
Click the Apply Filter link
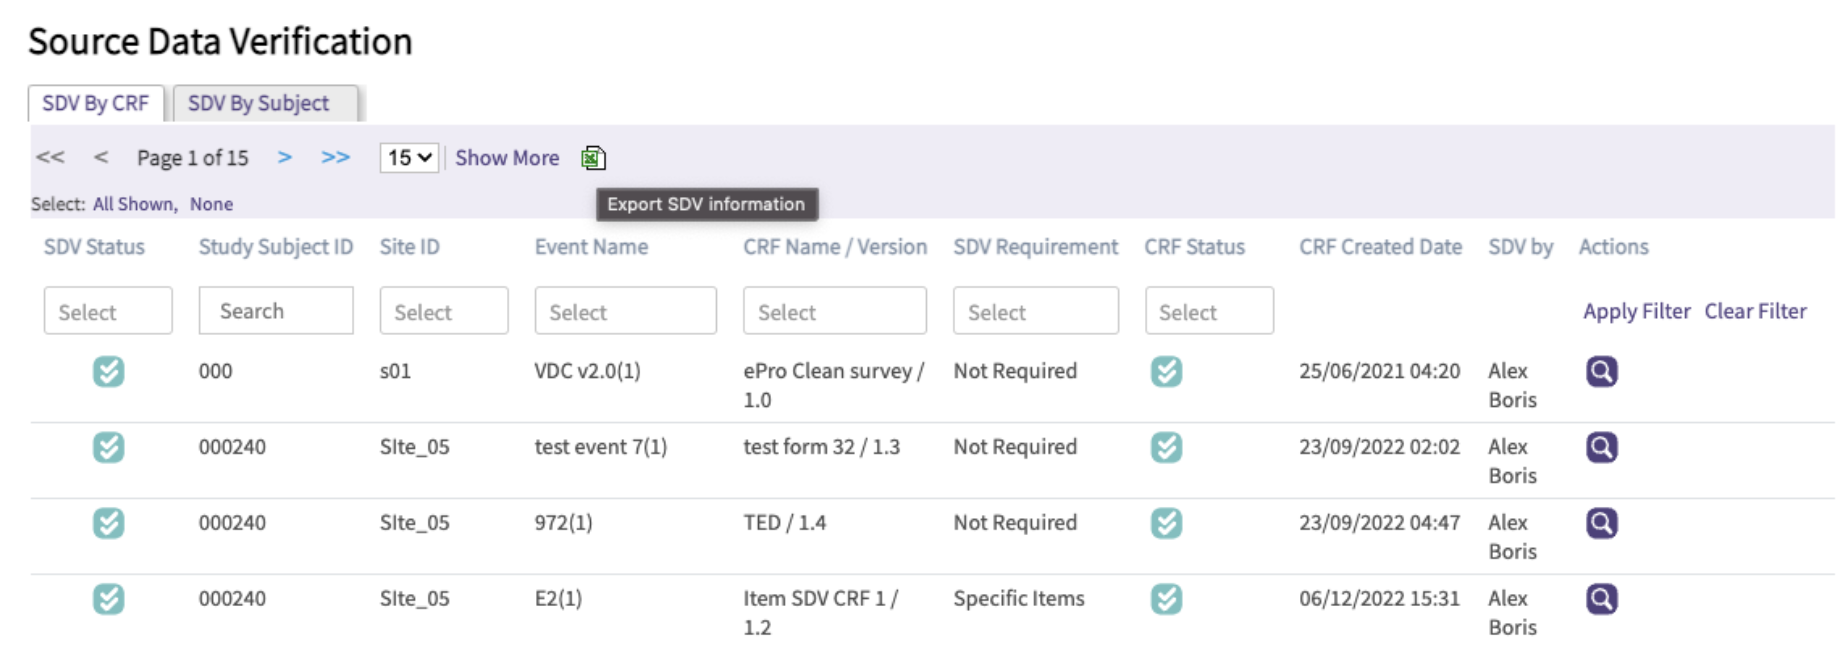1636,311
